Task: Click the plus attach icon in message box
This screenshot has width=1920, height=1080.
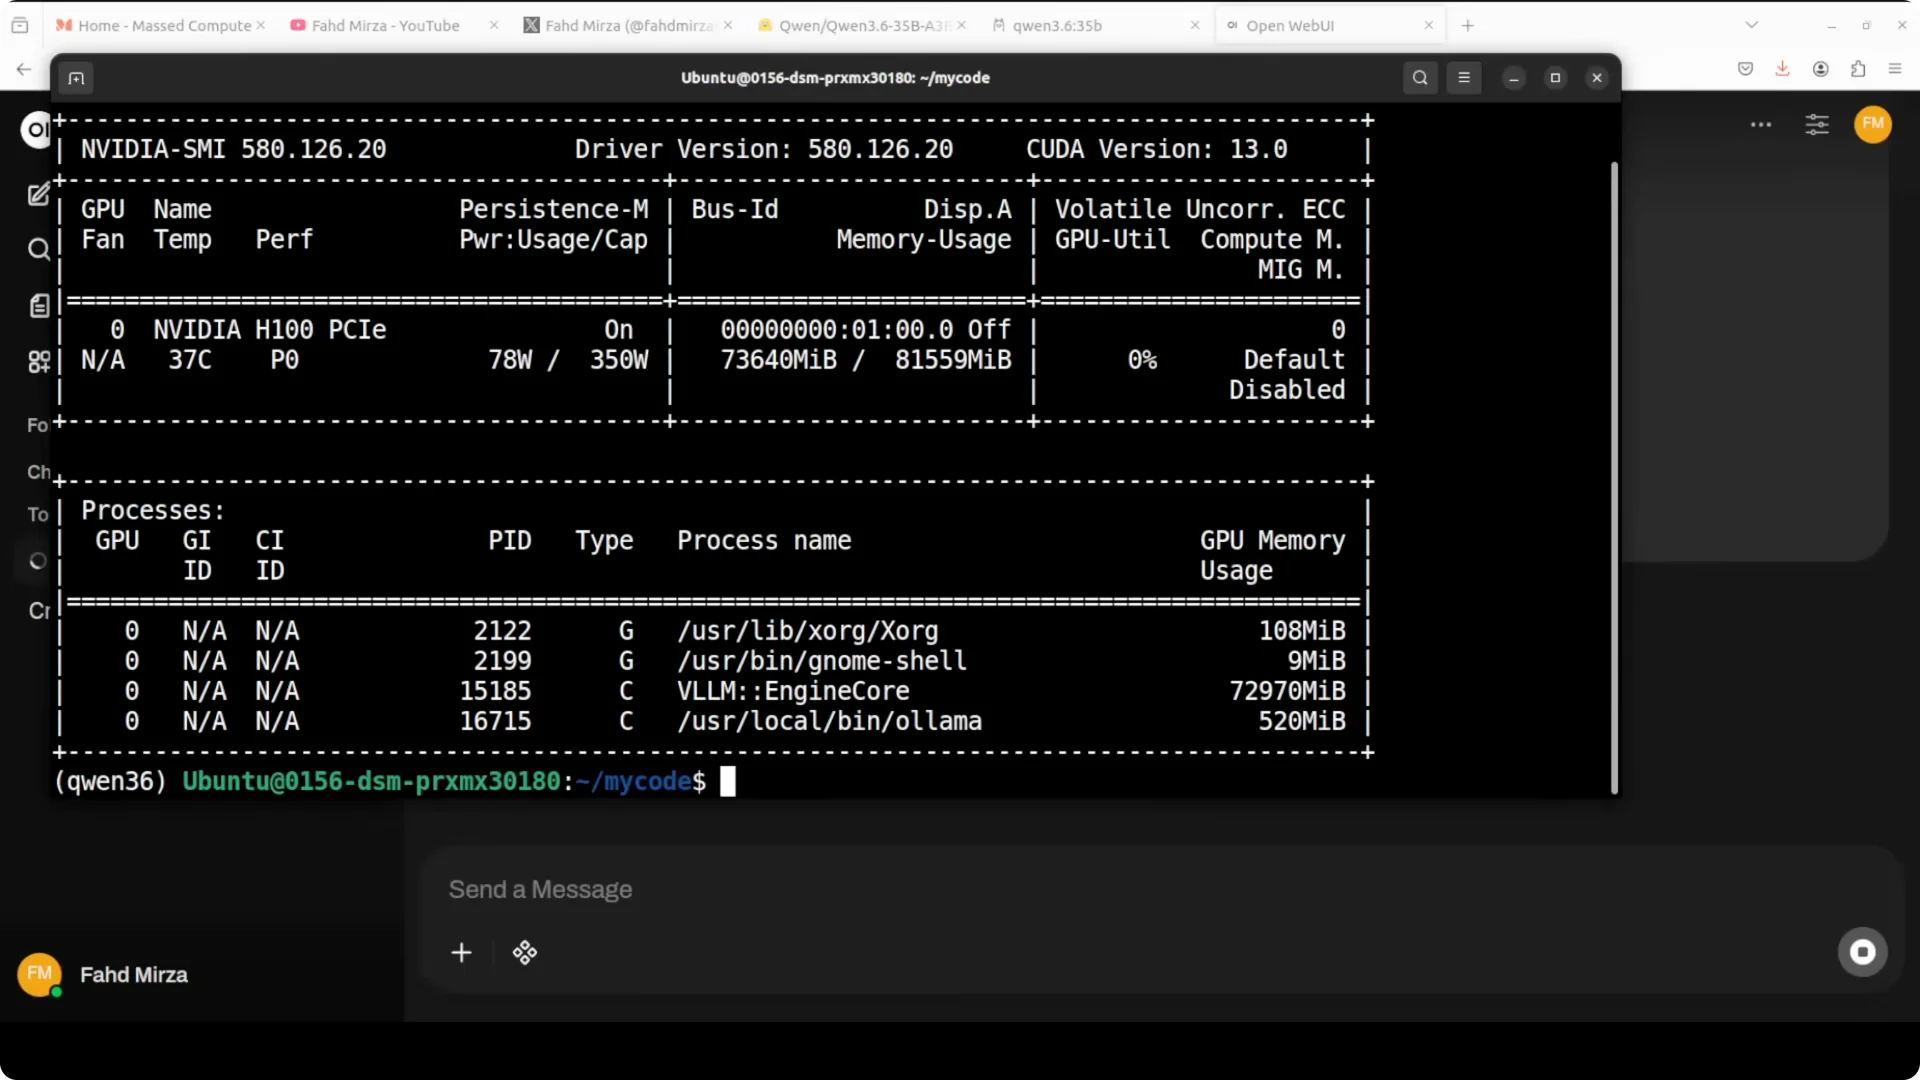Action: 461,953
